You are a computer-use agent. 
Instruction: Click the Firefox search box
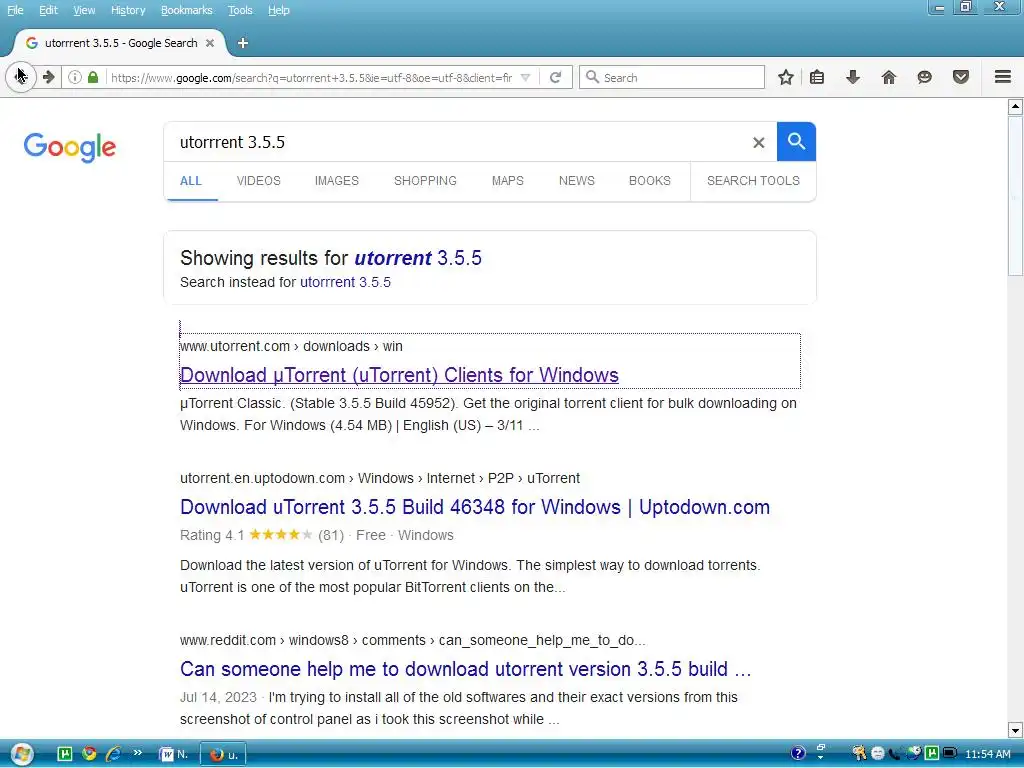pos(672,78)
